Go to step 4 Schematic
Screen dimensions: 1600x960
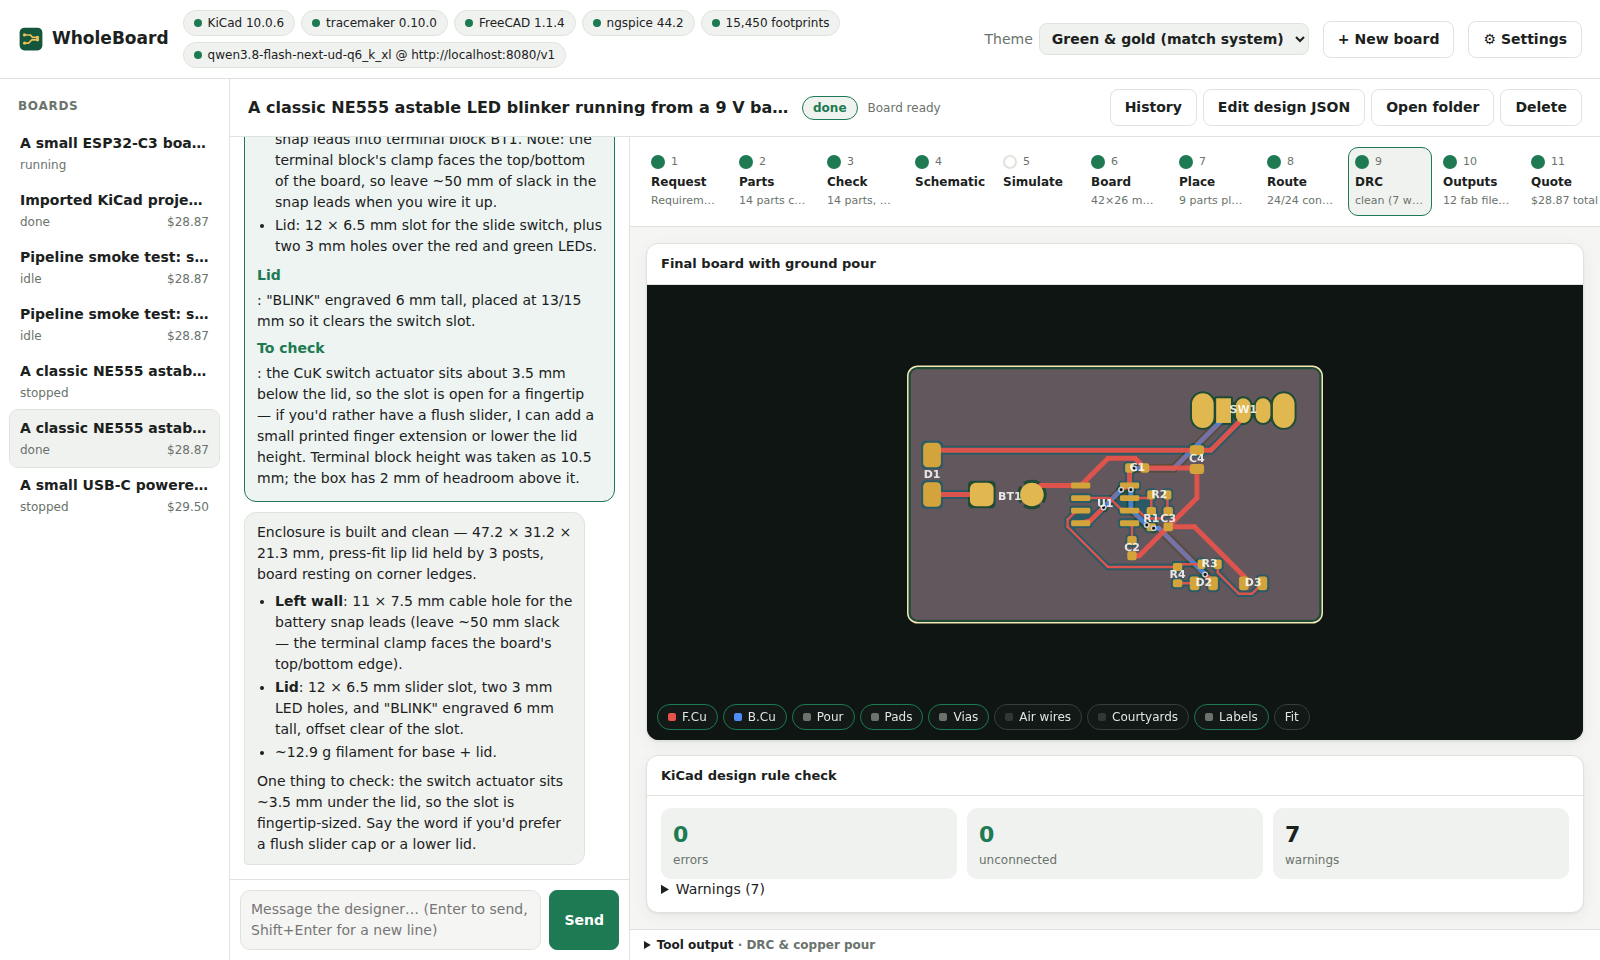(948, 181)
